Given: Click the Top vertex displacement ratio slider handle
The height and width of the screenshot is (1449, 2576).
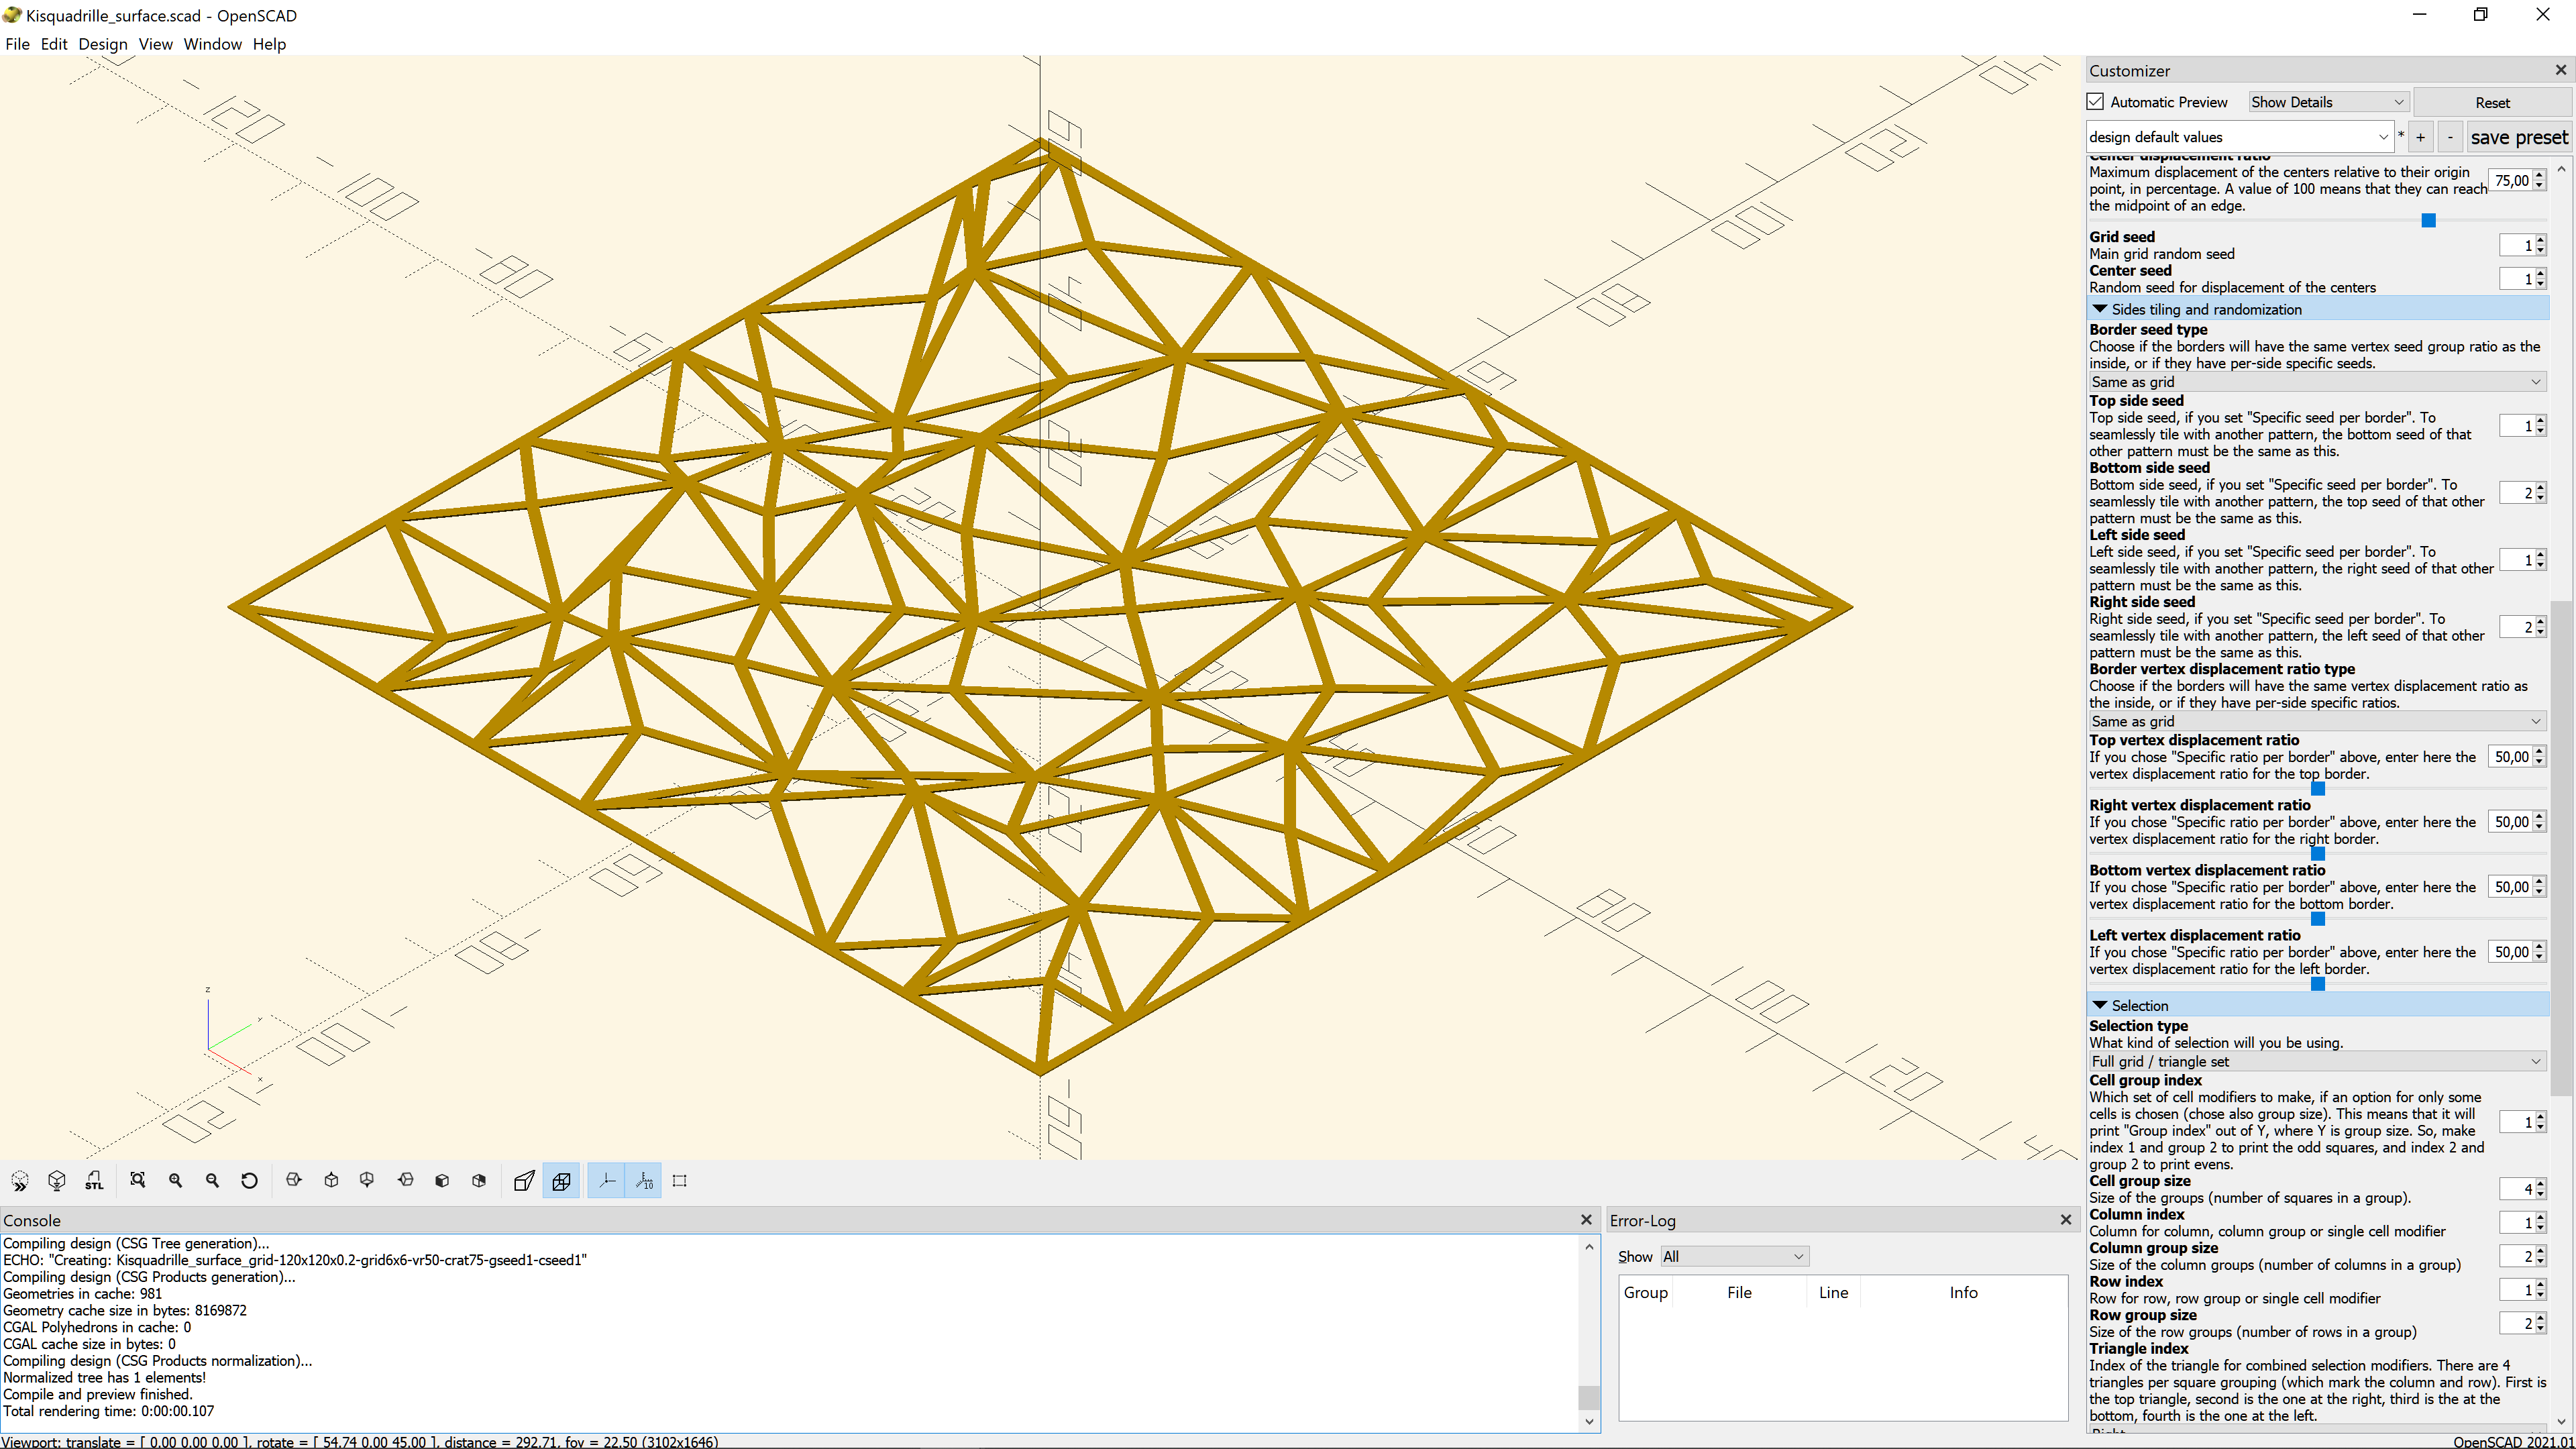Looking at the screenshot, I should click(x=2318, y=788).
